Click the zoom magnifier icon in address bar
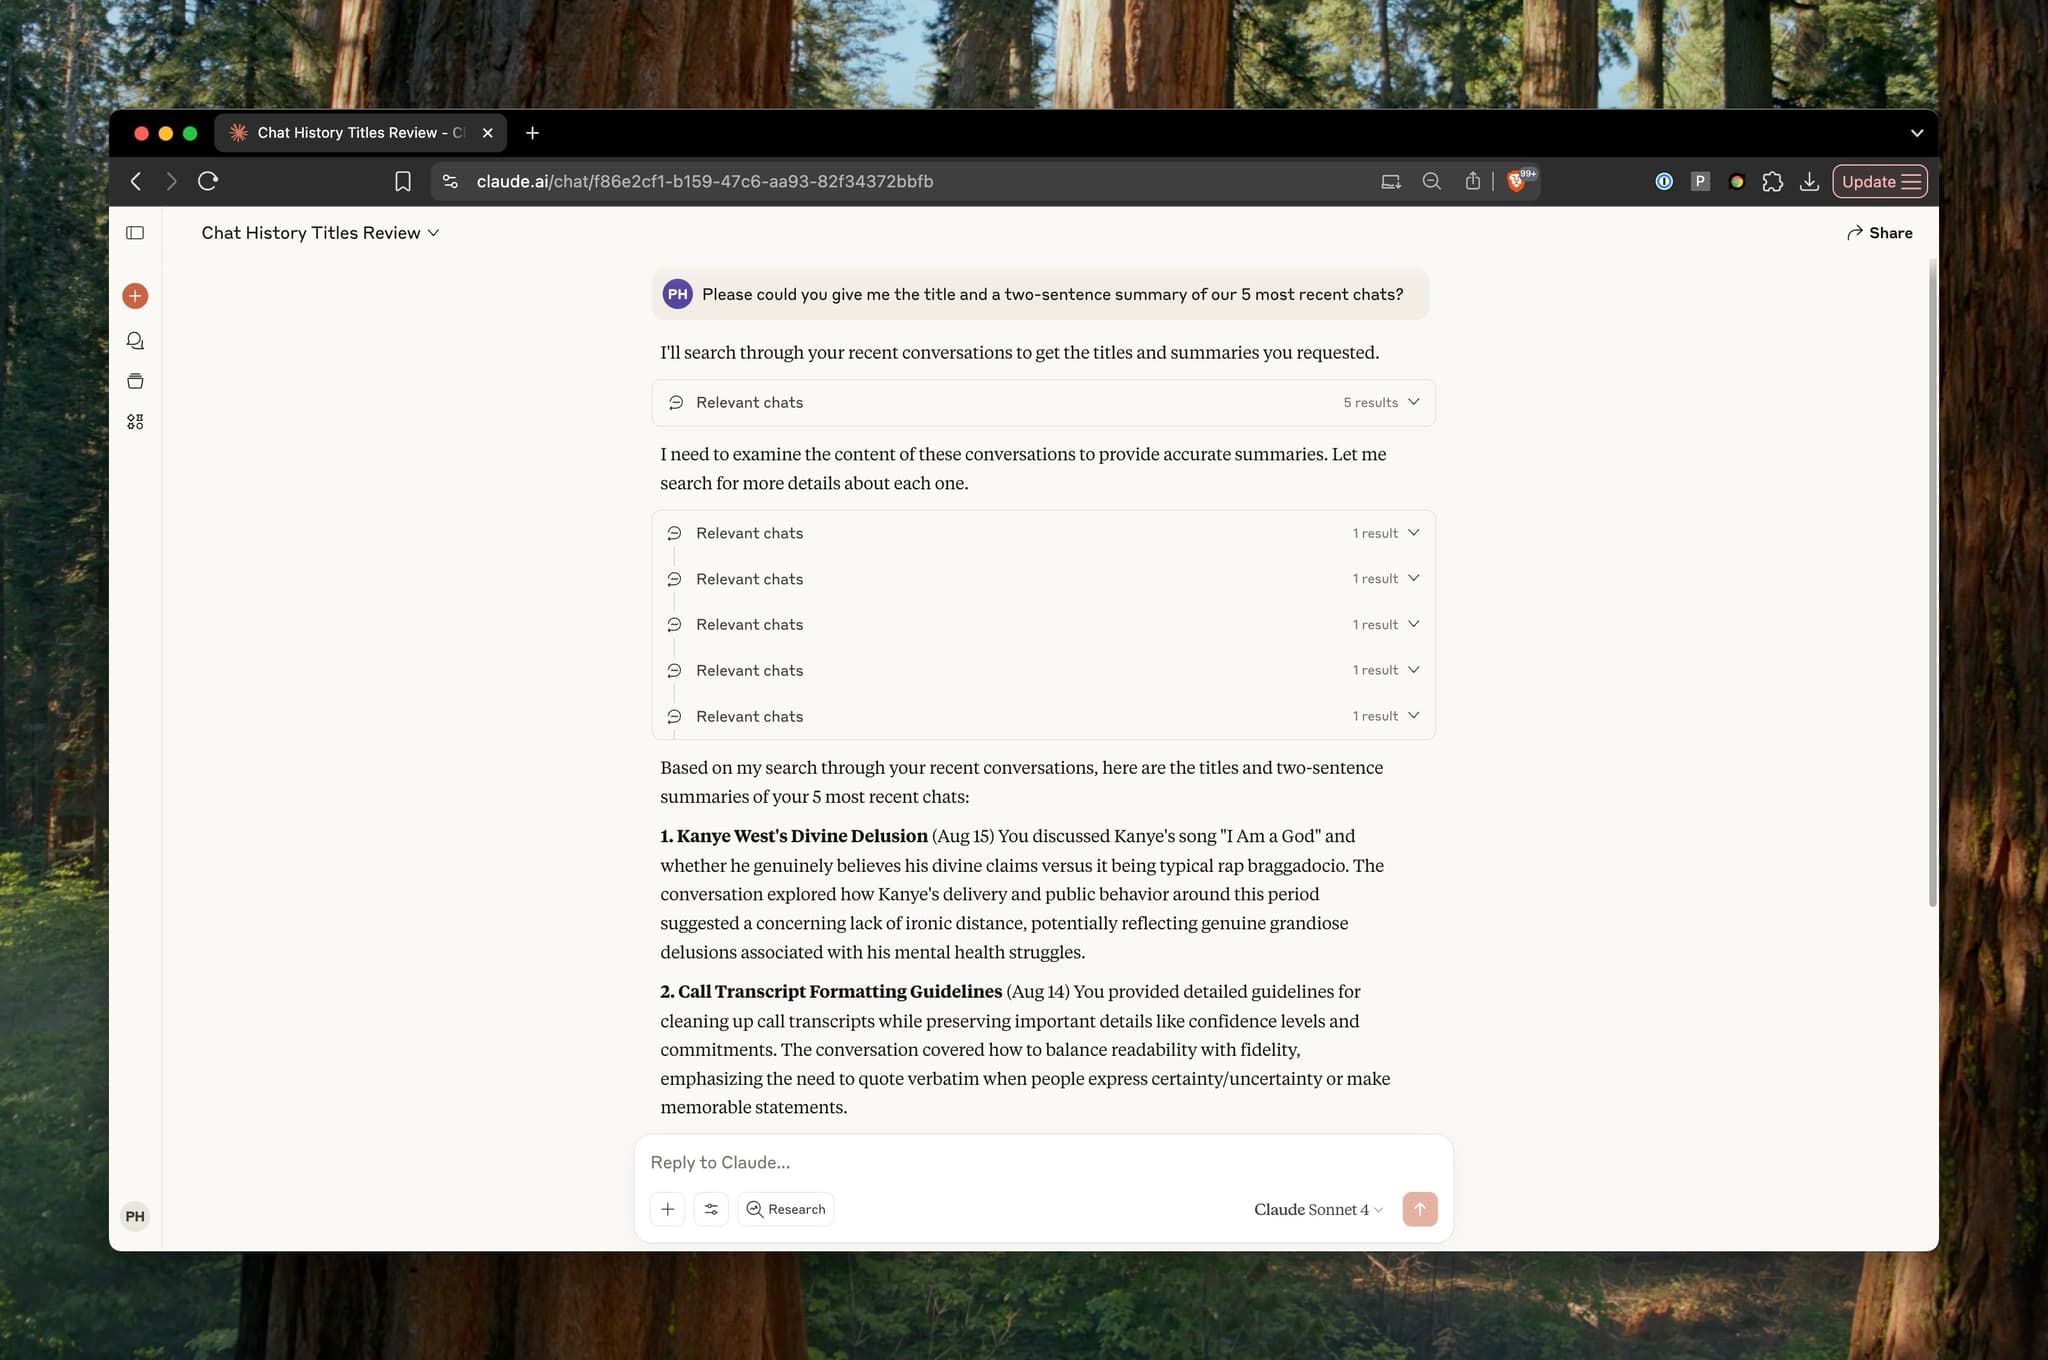 point(1432,181)
